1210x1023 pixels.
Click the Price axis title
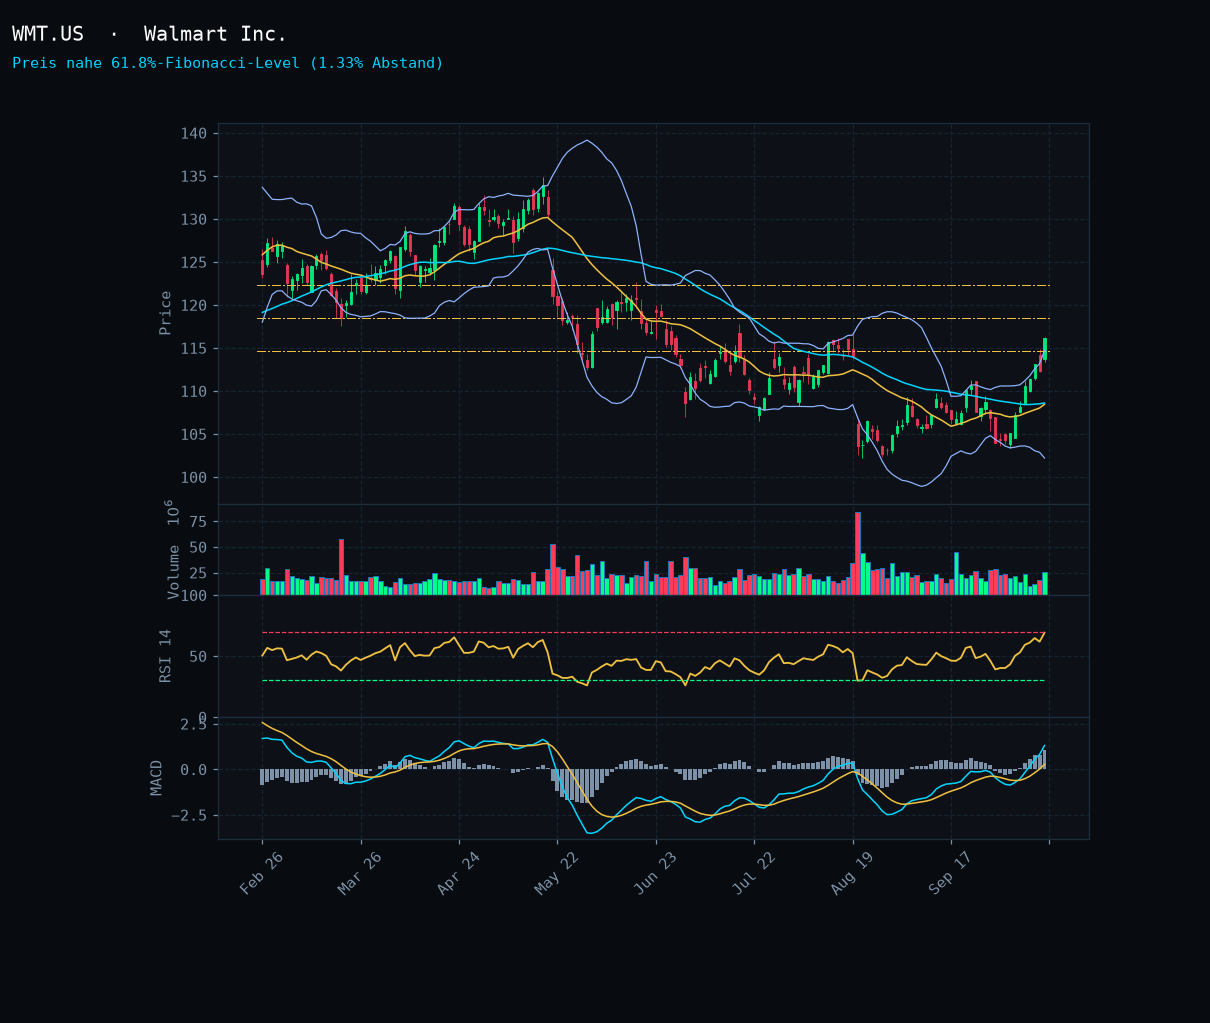(x=166, y=313)
